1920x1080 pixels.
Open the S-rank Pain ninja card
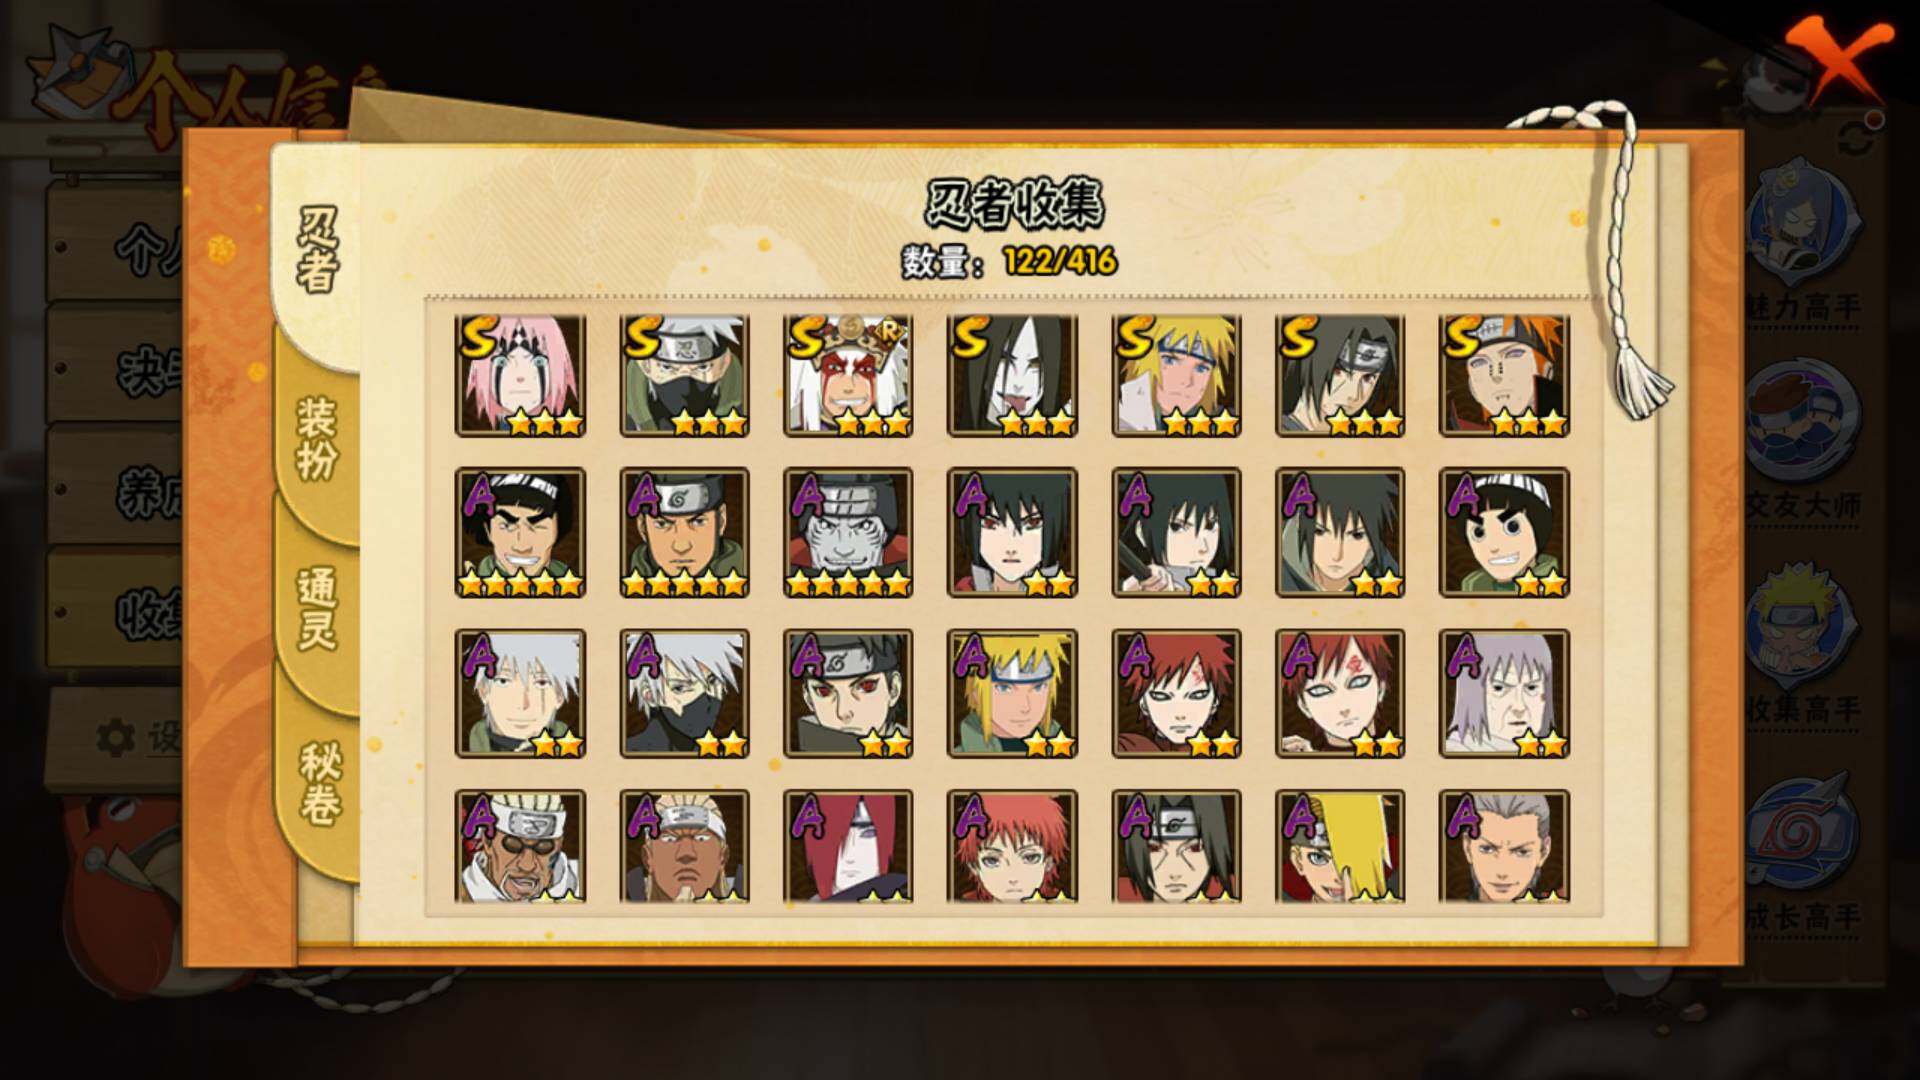1504,376
